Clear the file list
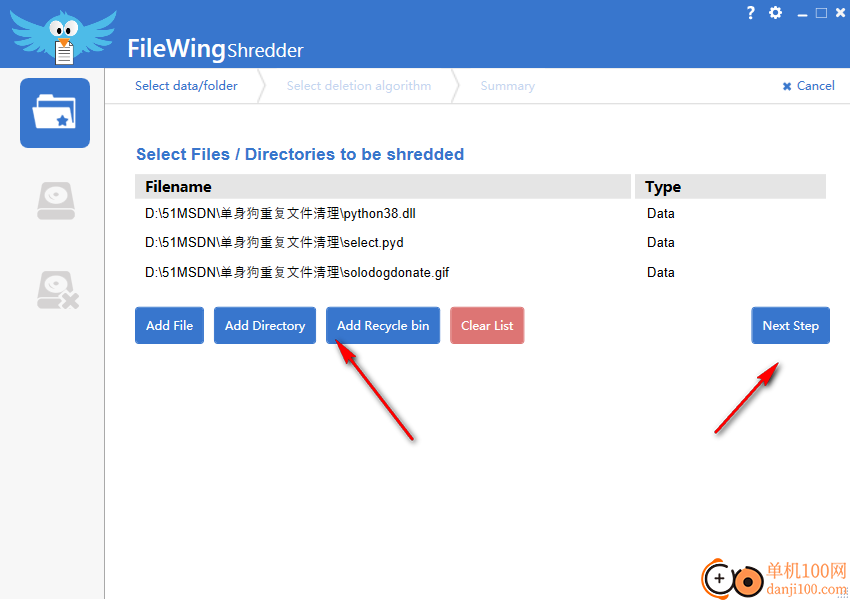 coord(487,325)
